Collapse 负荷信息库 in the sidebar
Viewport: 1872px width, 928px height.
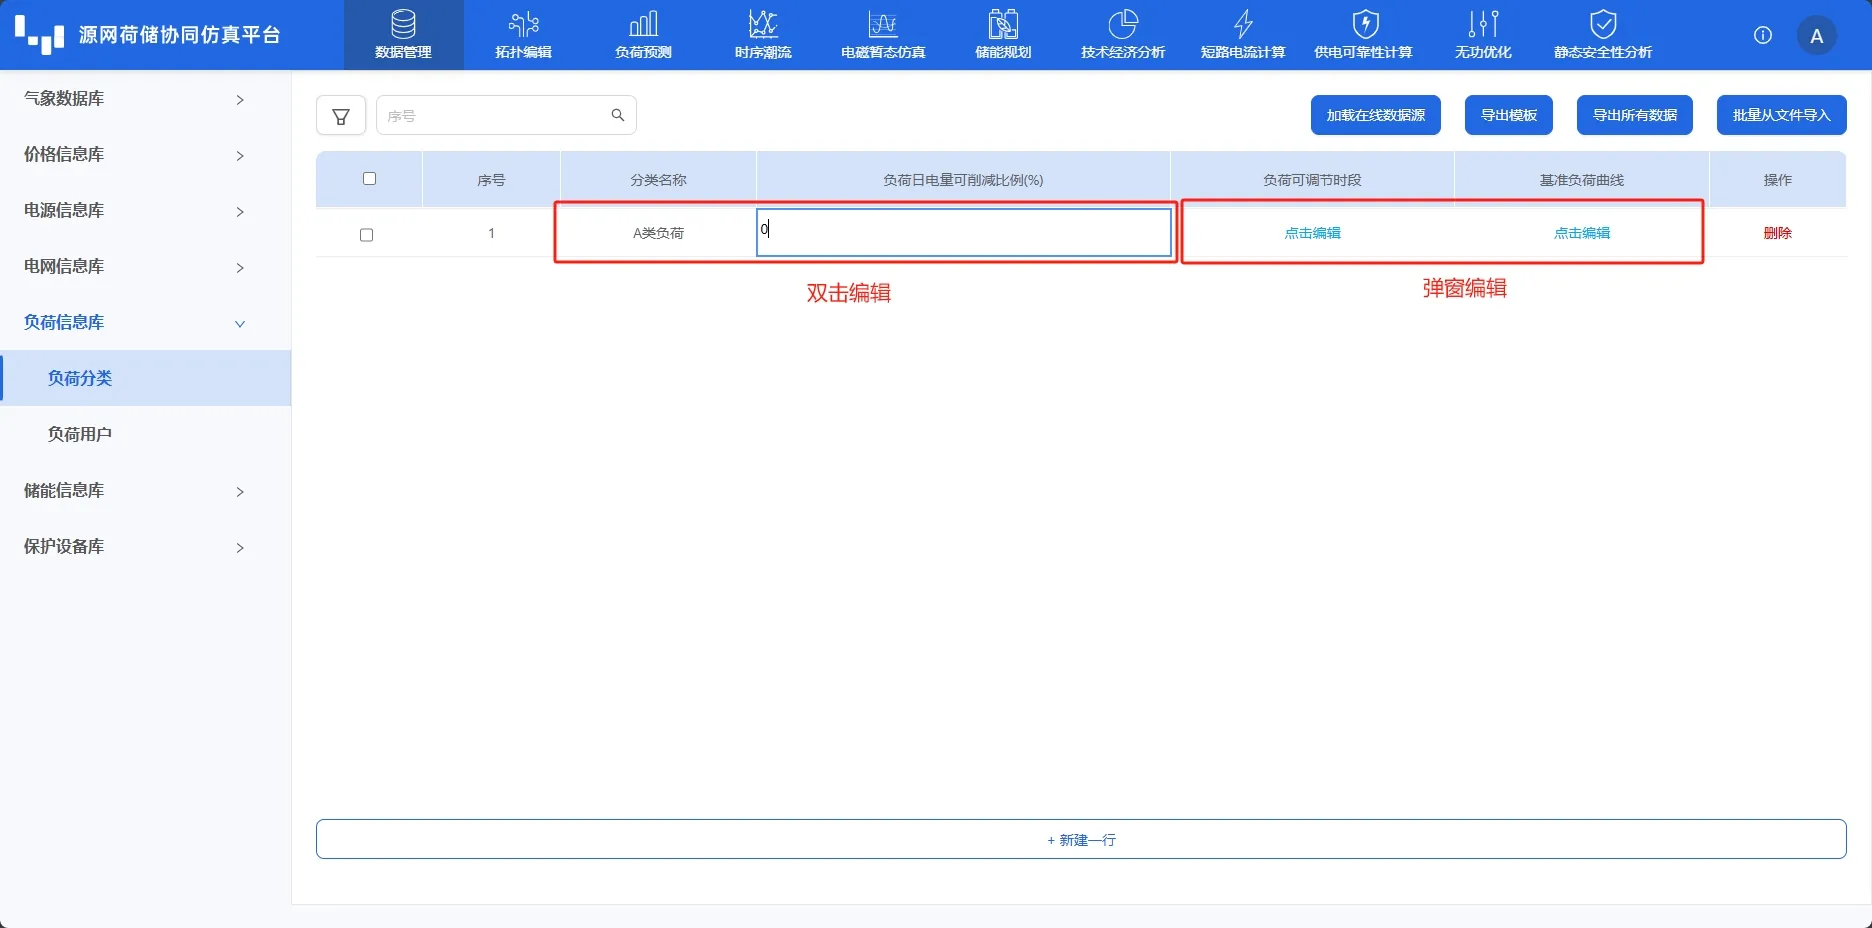145,322
